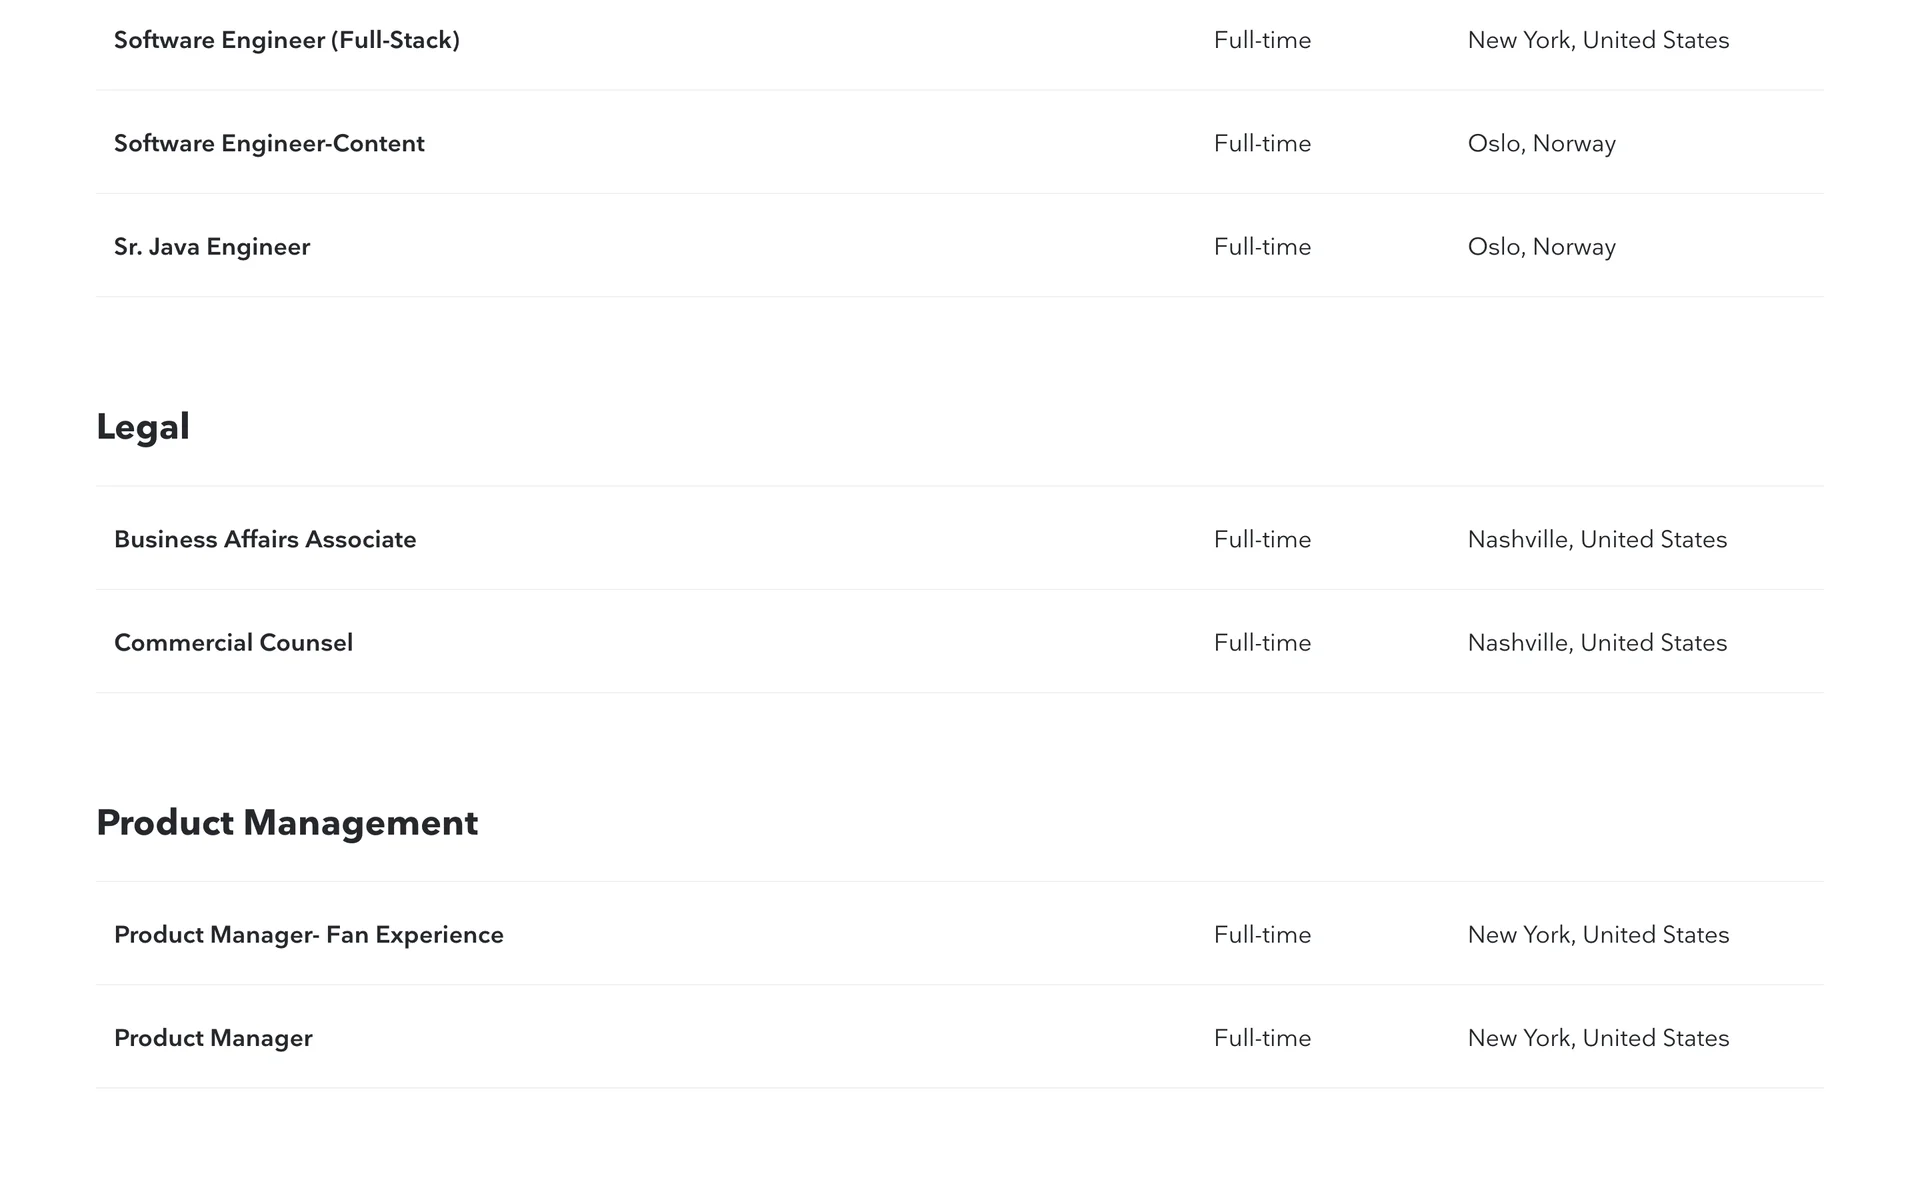This screenshot has height=1200, width=1920.
Task: Click Full-time label in Product Manager- Fan Experience row
Action: (1262, 934)
